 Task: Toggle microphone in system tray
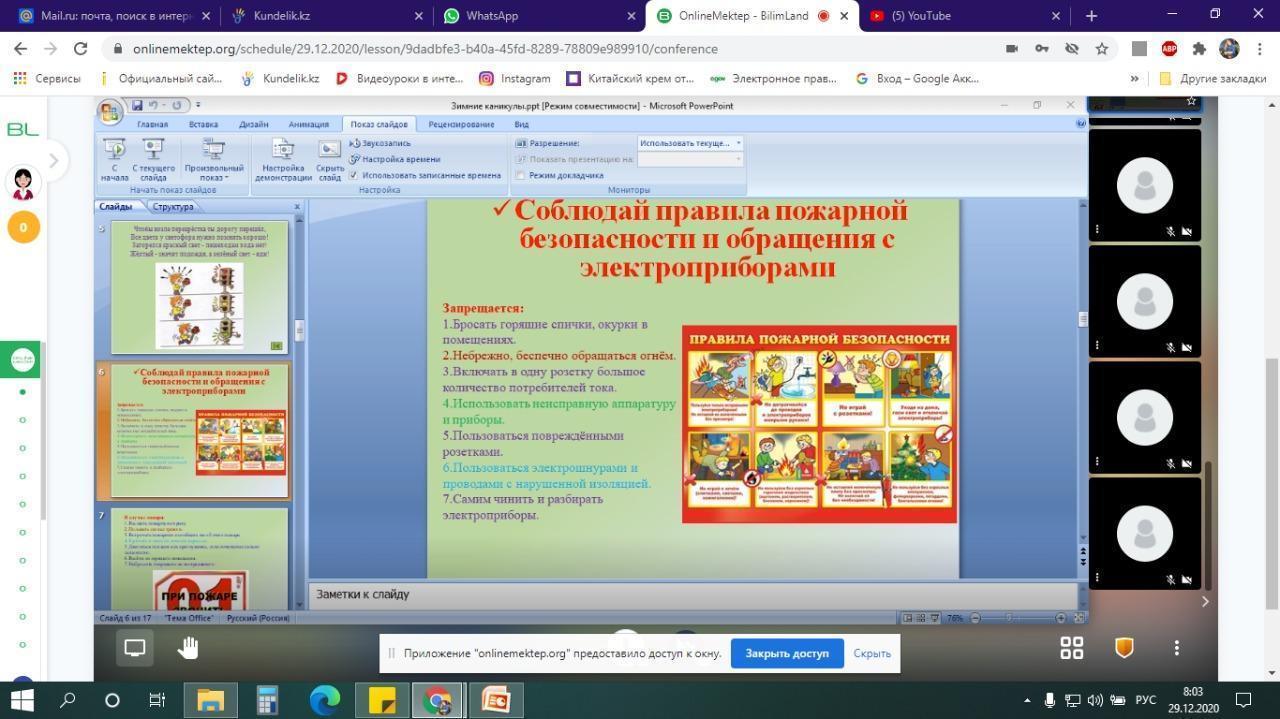coord(1049,700)
